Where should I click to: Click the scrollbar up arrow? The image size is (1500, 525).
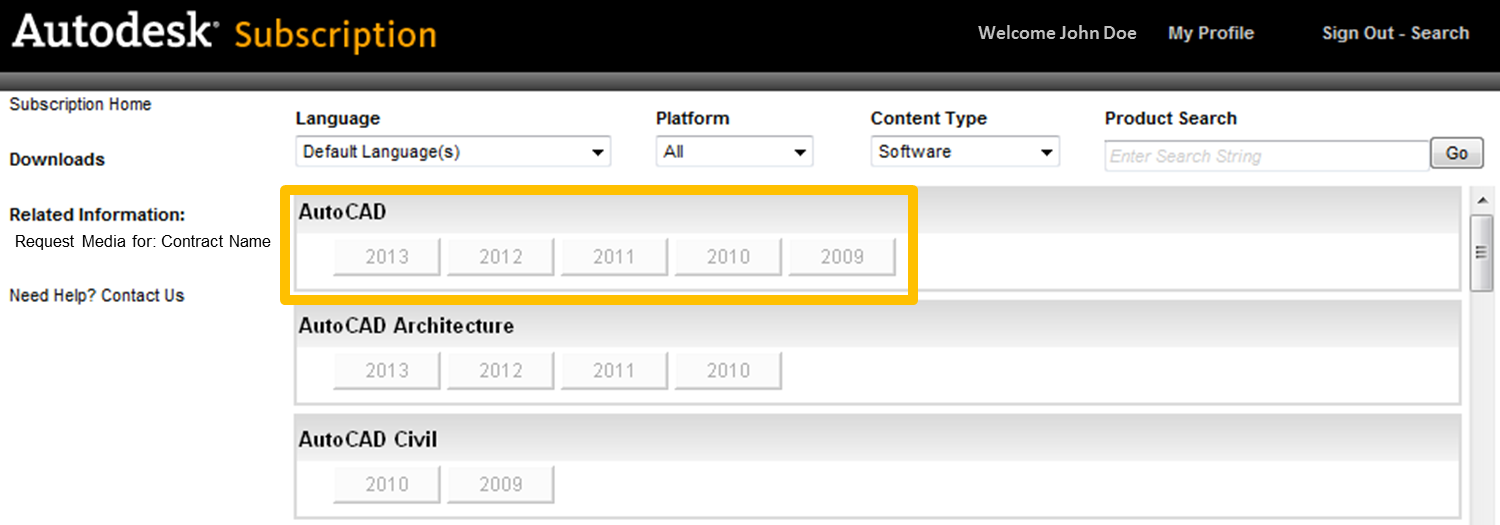1483,201
